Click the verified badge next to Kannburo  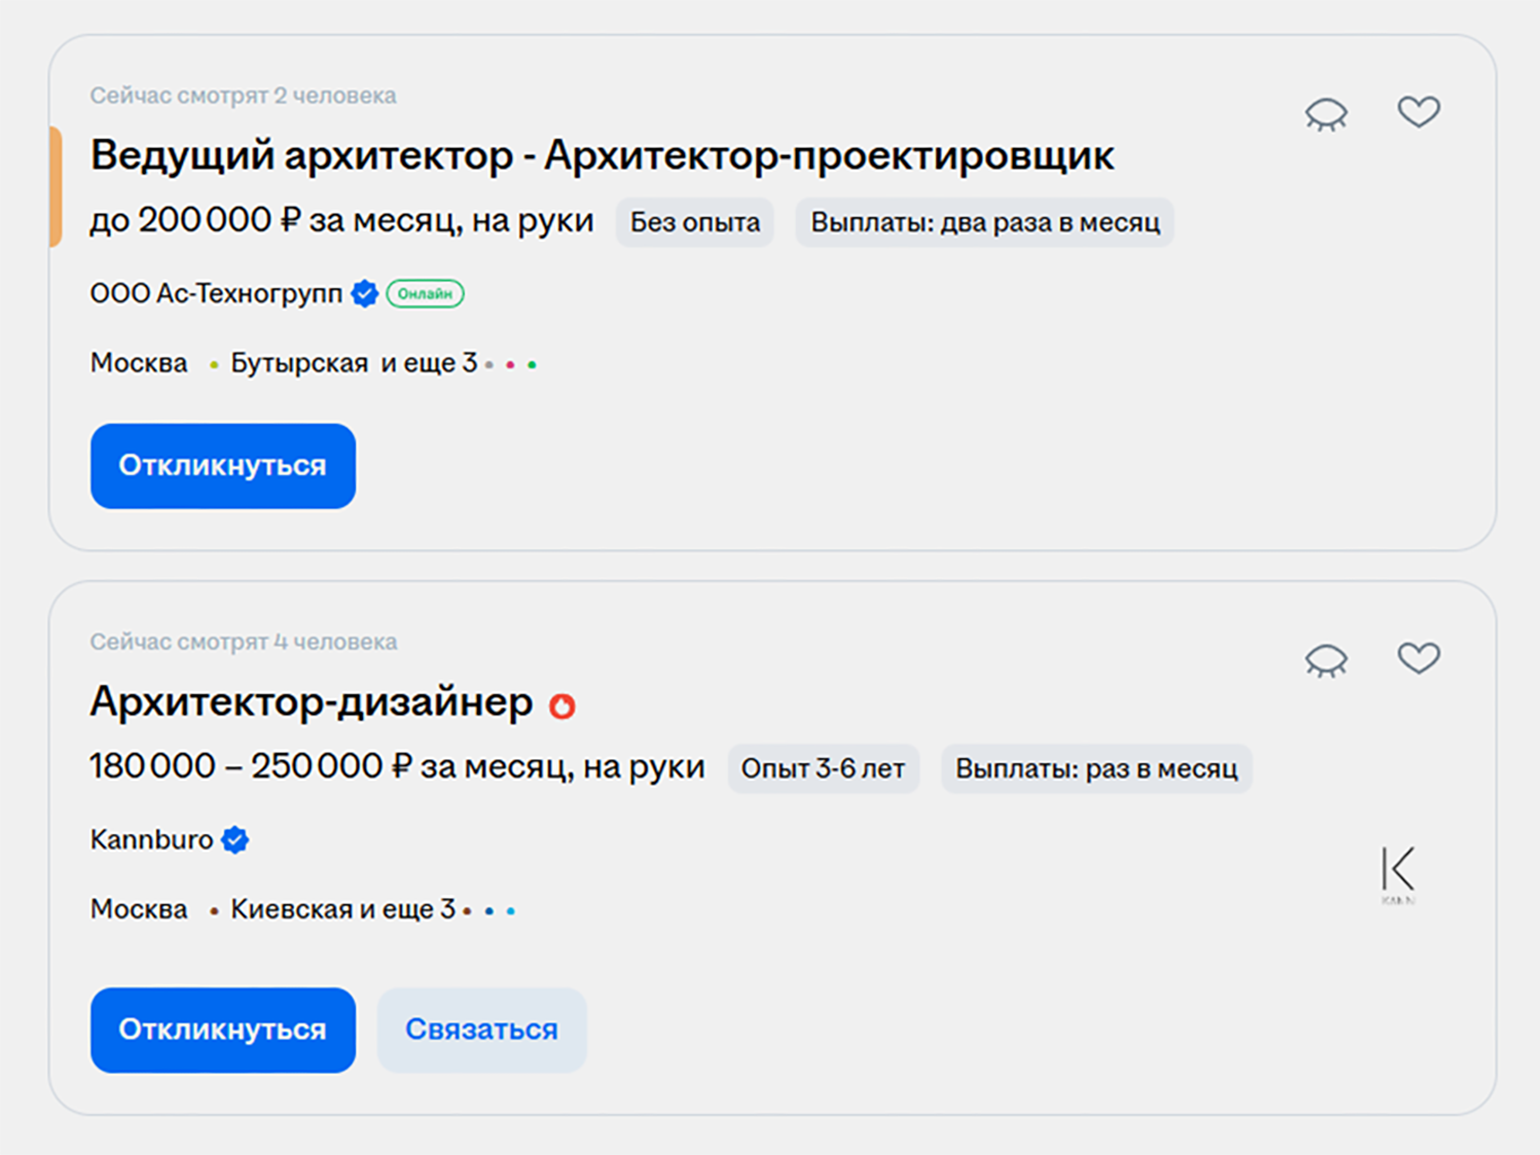235,840
